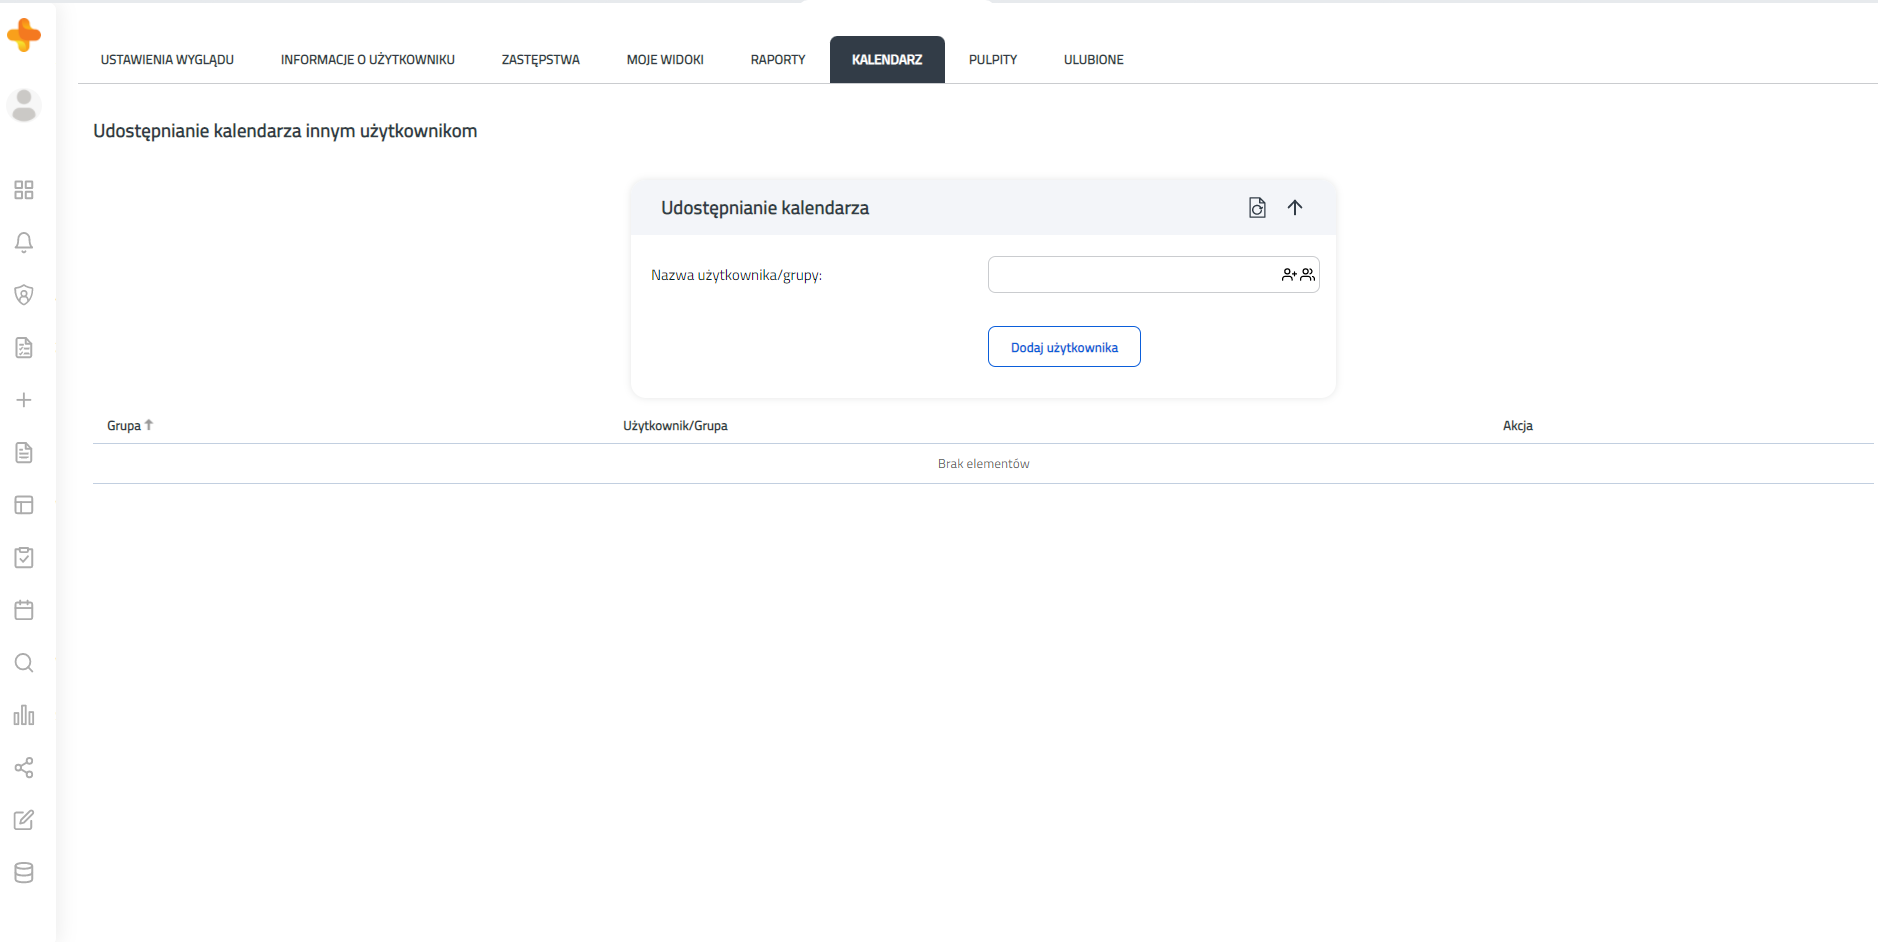
Task: Click the refresh document icon in panel header
Action: pos(1257,208)
